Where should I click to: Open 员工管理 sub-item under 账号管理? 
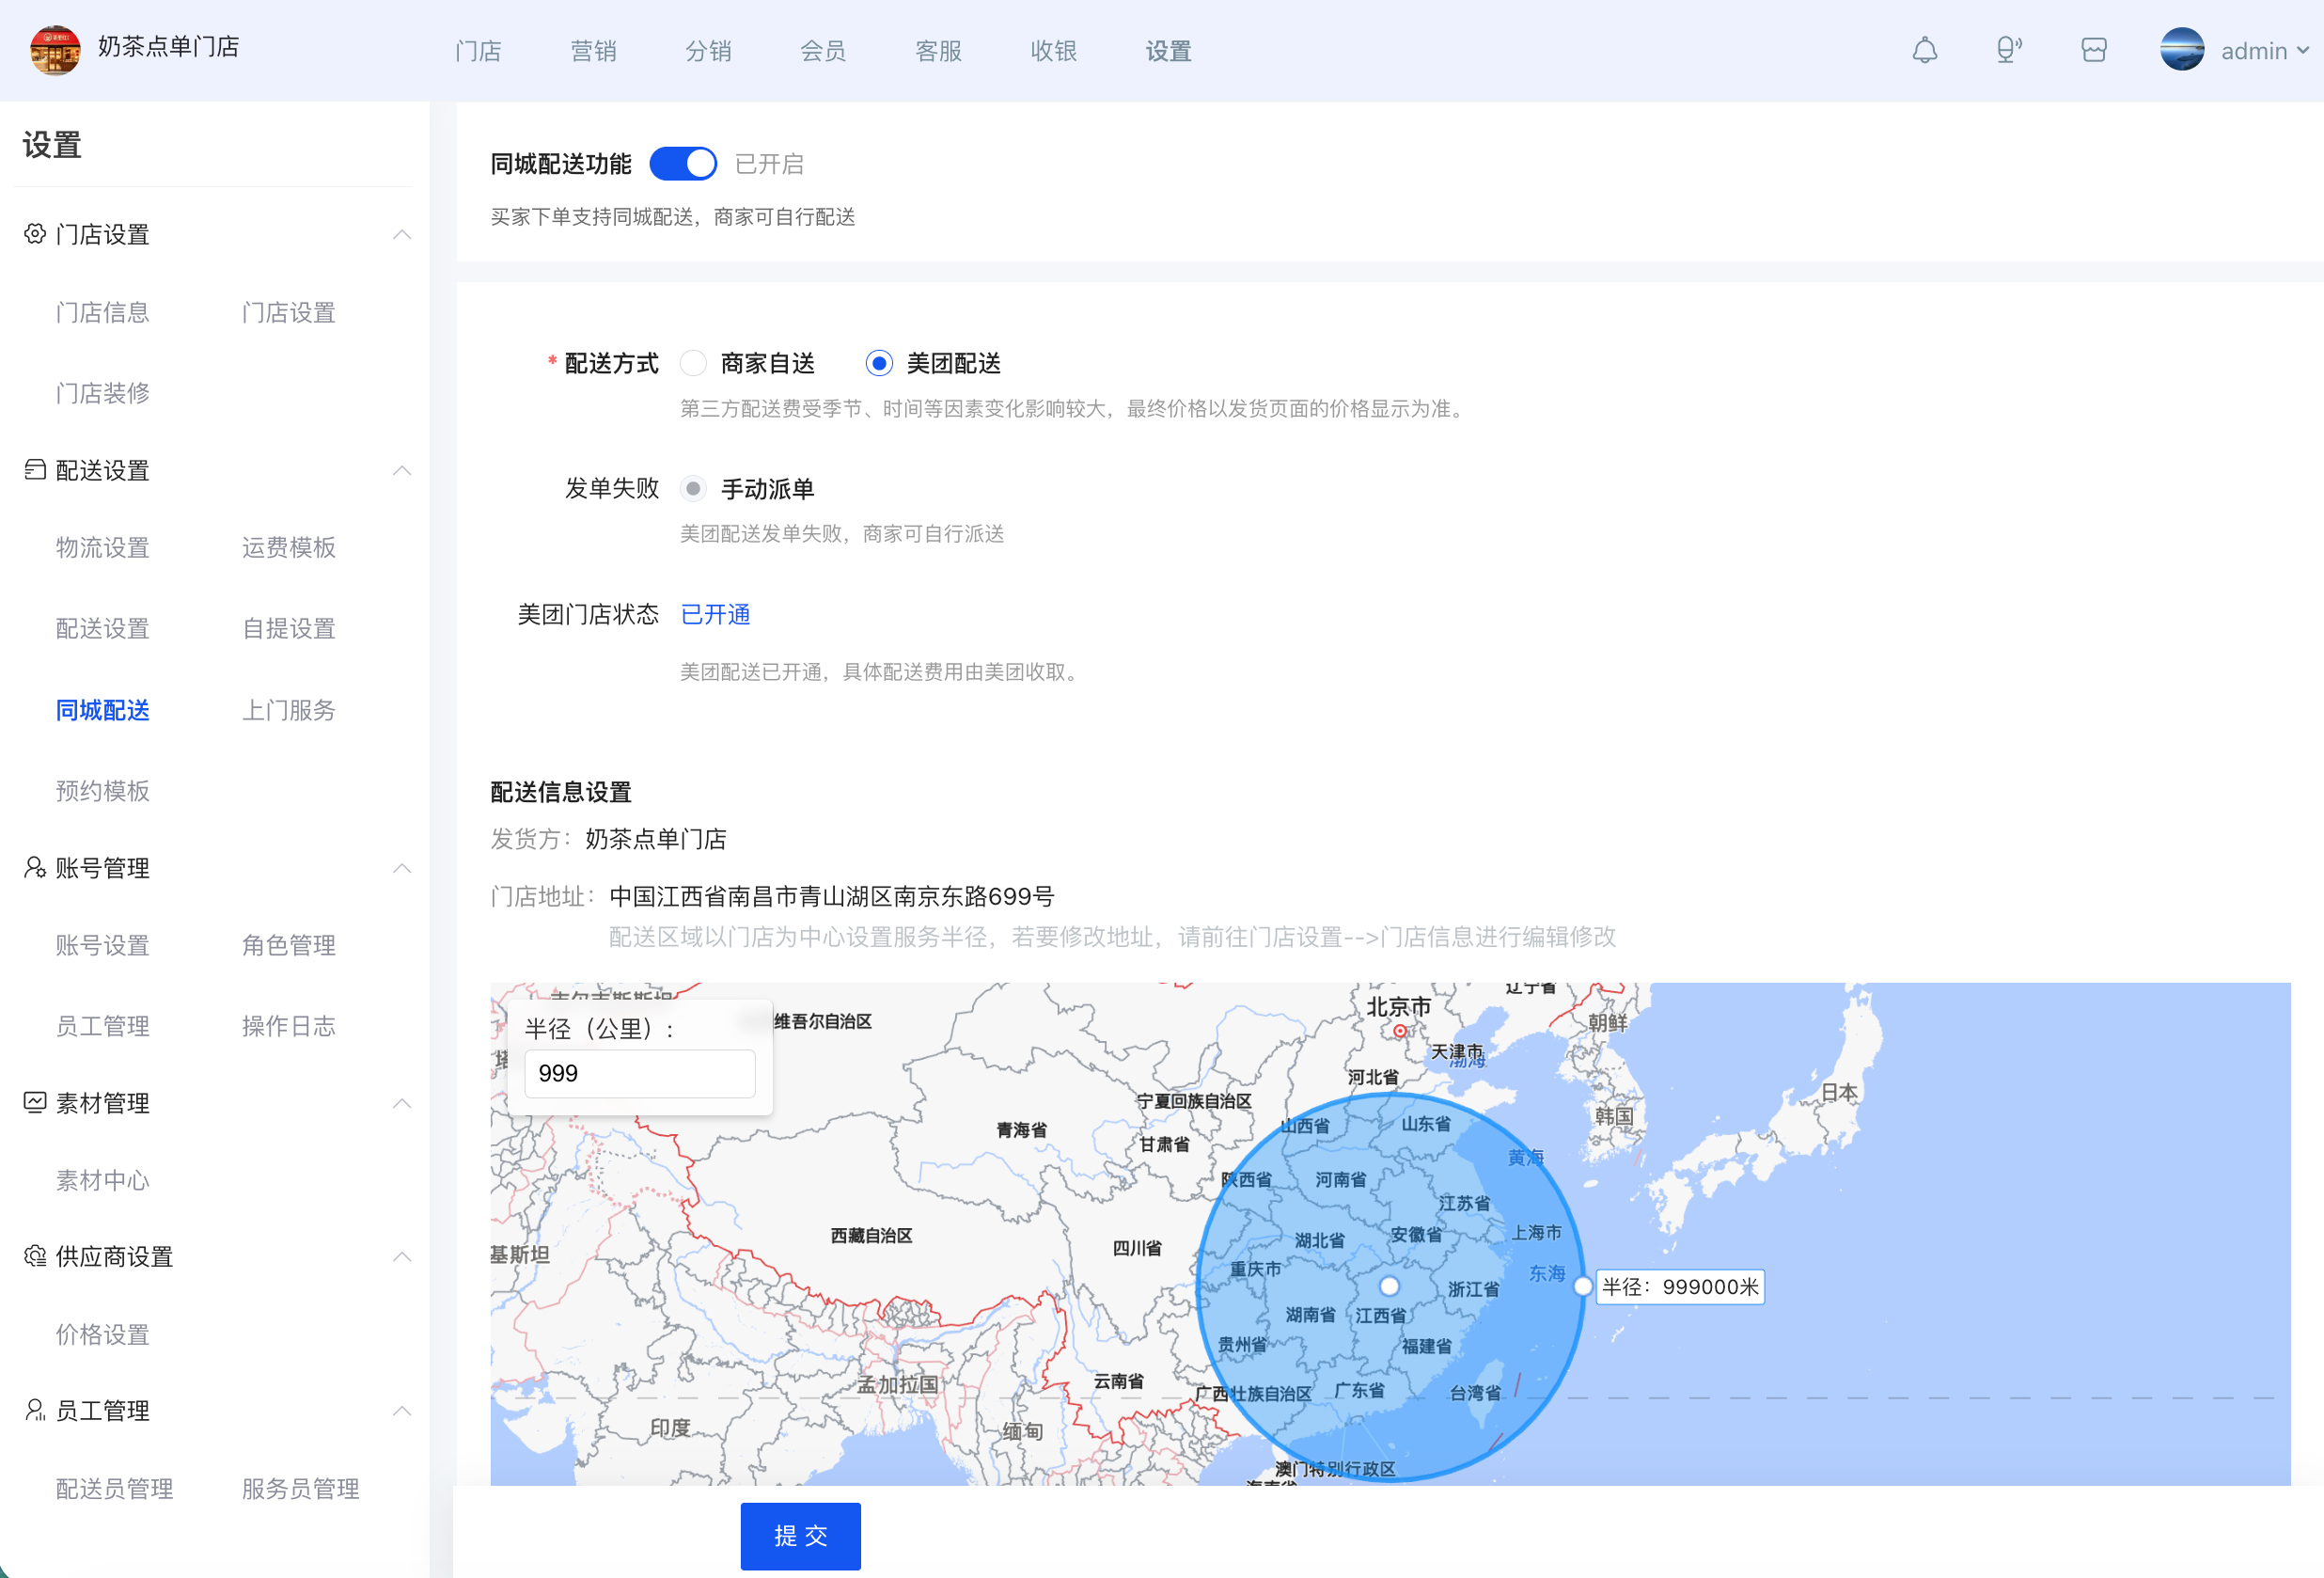click(x=102, y=1026)
